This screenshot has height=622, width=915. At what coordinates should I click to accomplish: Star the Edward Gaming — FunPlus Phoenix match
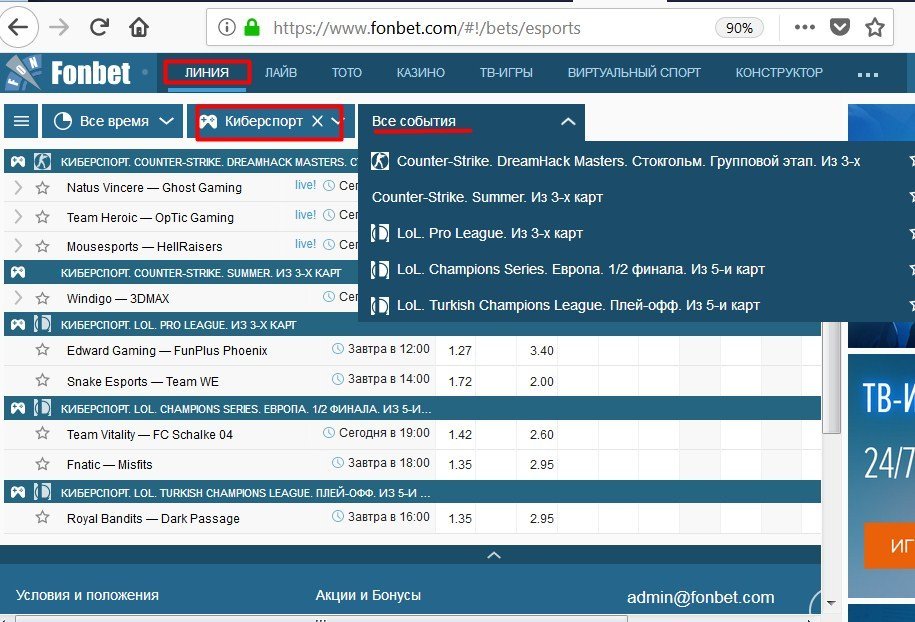pyautogui.click(x=43, y=350)
